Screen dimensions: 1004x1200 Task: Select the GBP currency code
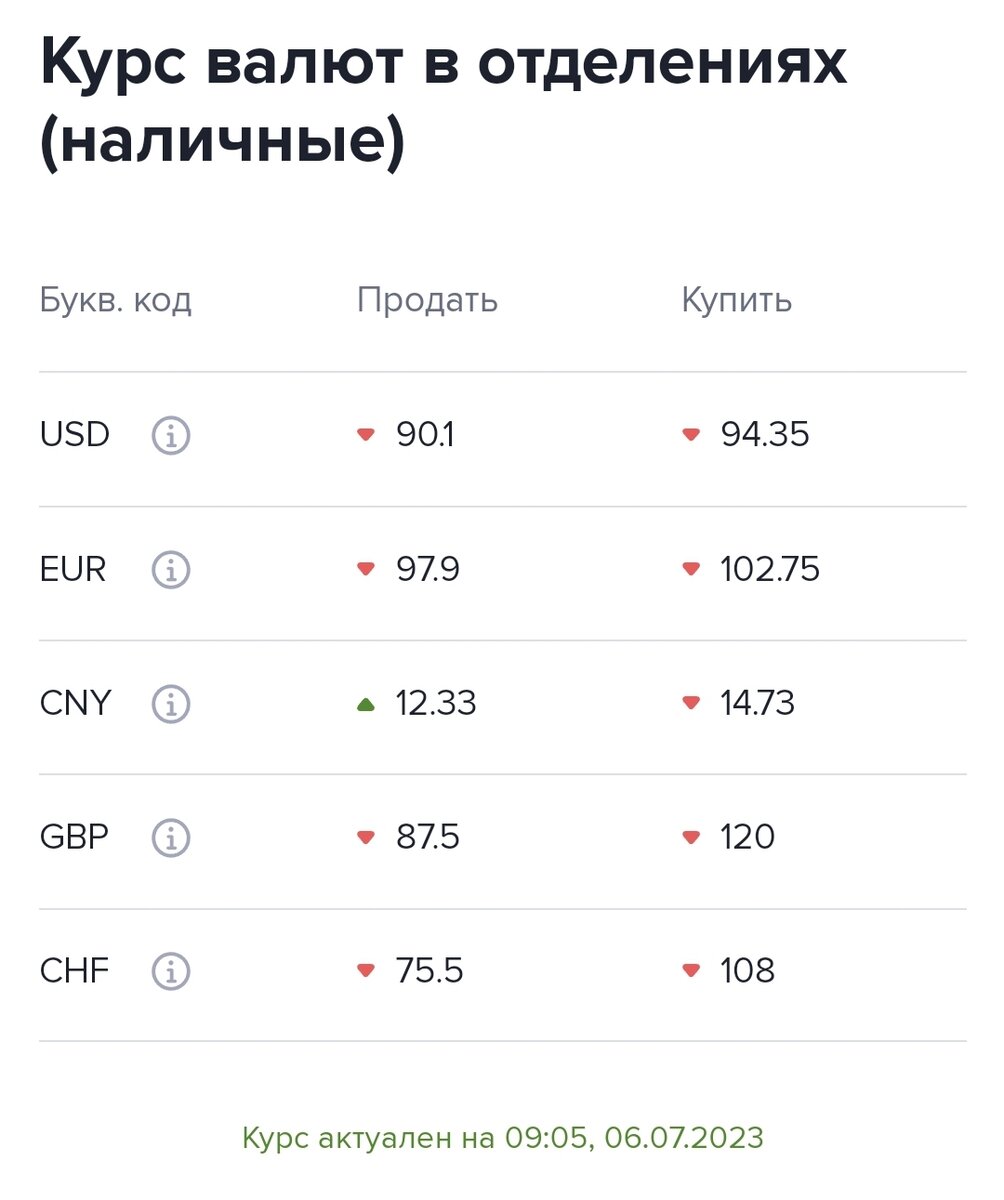(74, 837)
